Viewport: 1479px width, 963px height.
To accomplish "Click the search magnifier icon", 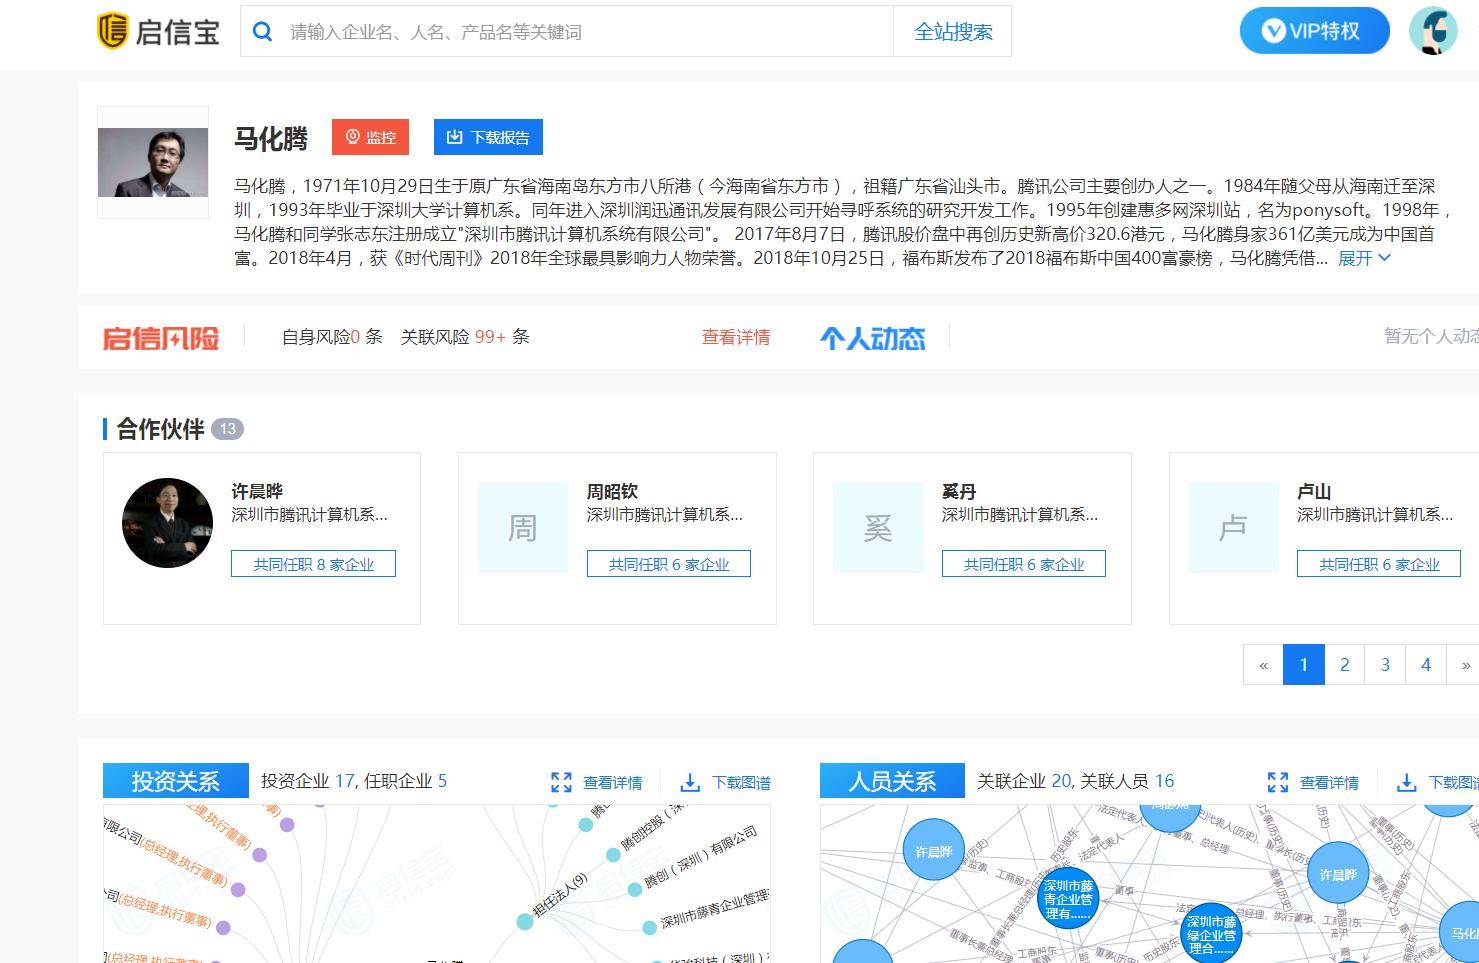I will click(263, 32).
